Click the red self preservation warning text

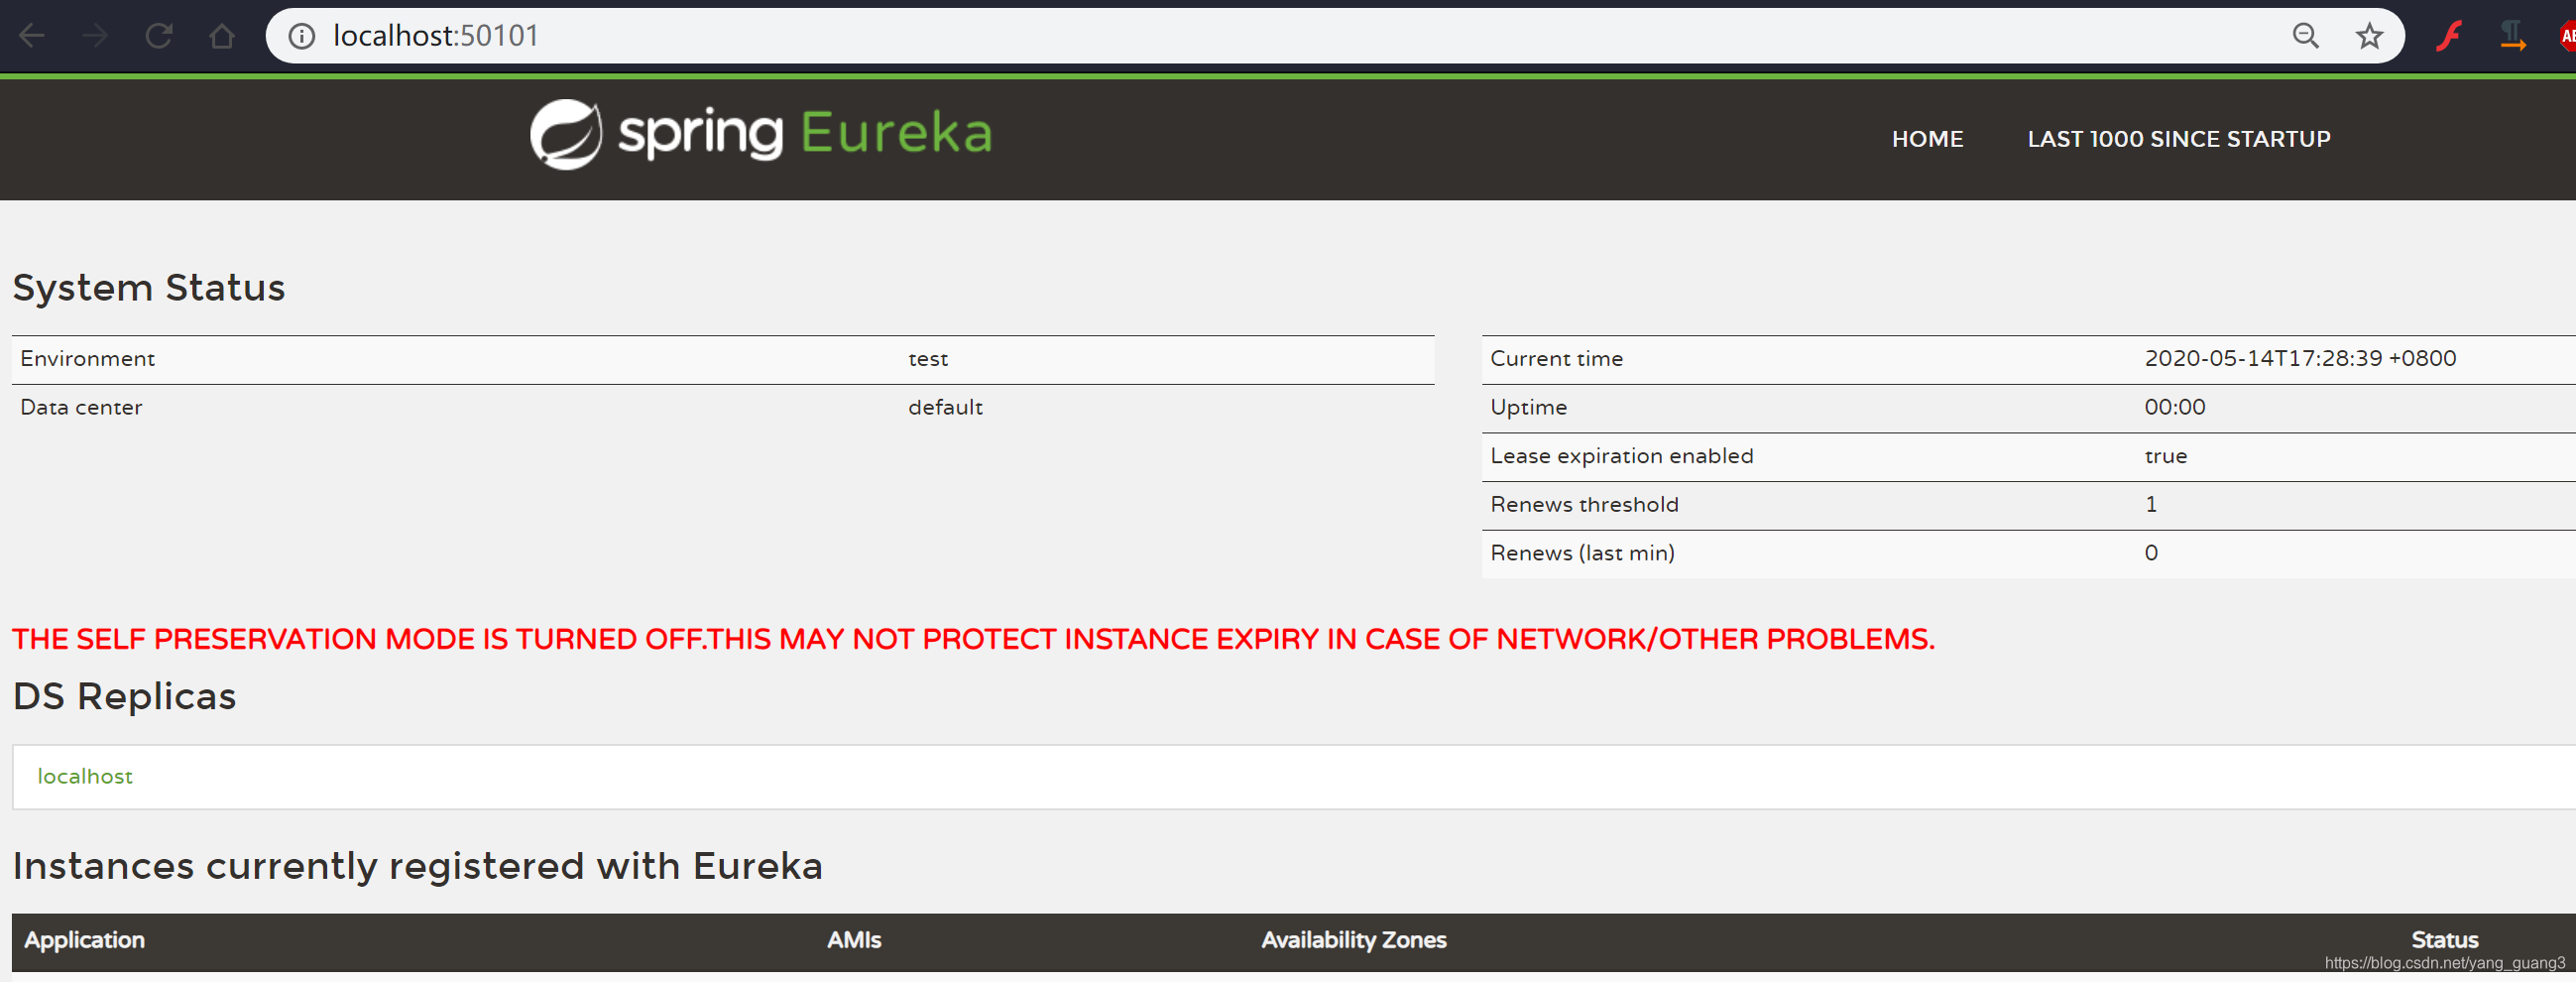pos(973,639)
